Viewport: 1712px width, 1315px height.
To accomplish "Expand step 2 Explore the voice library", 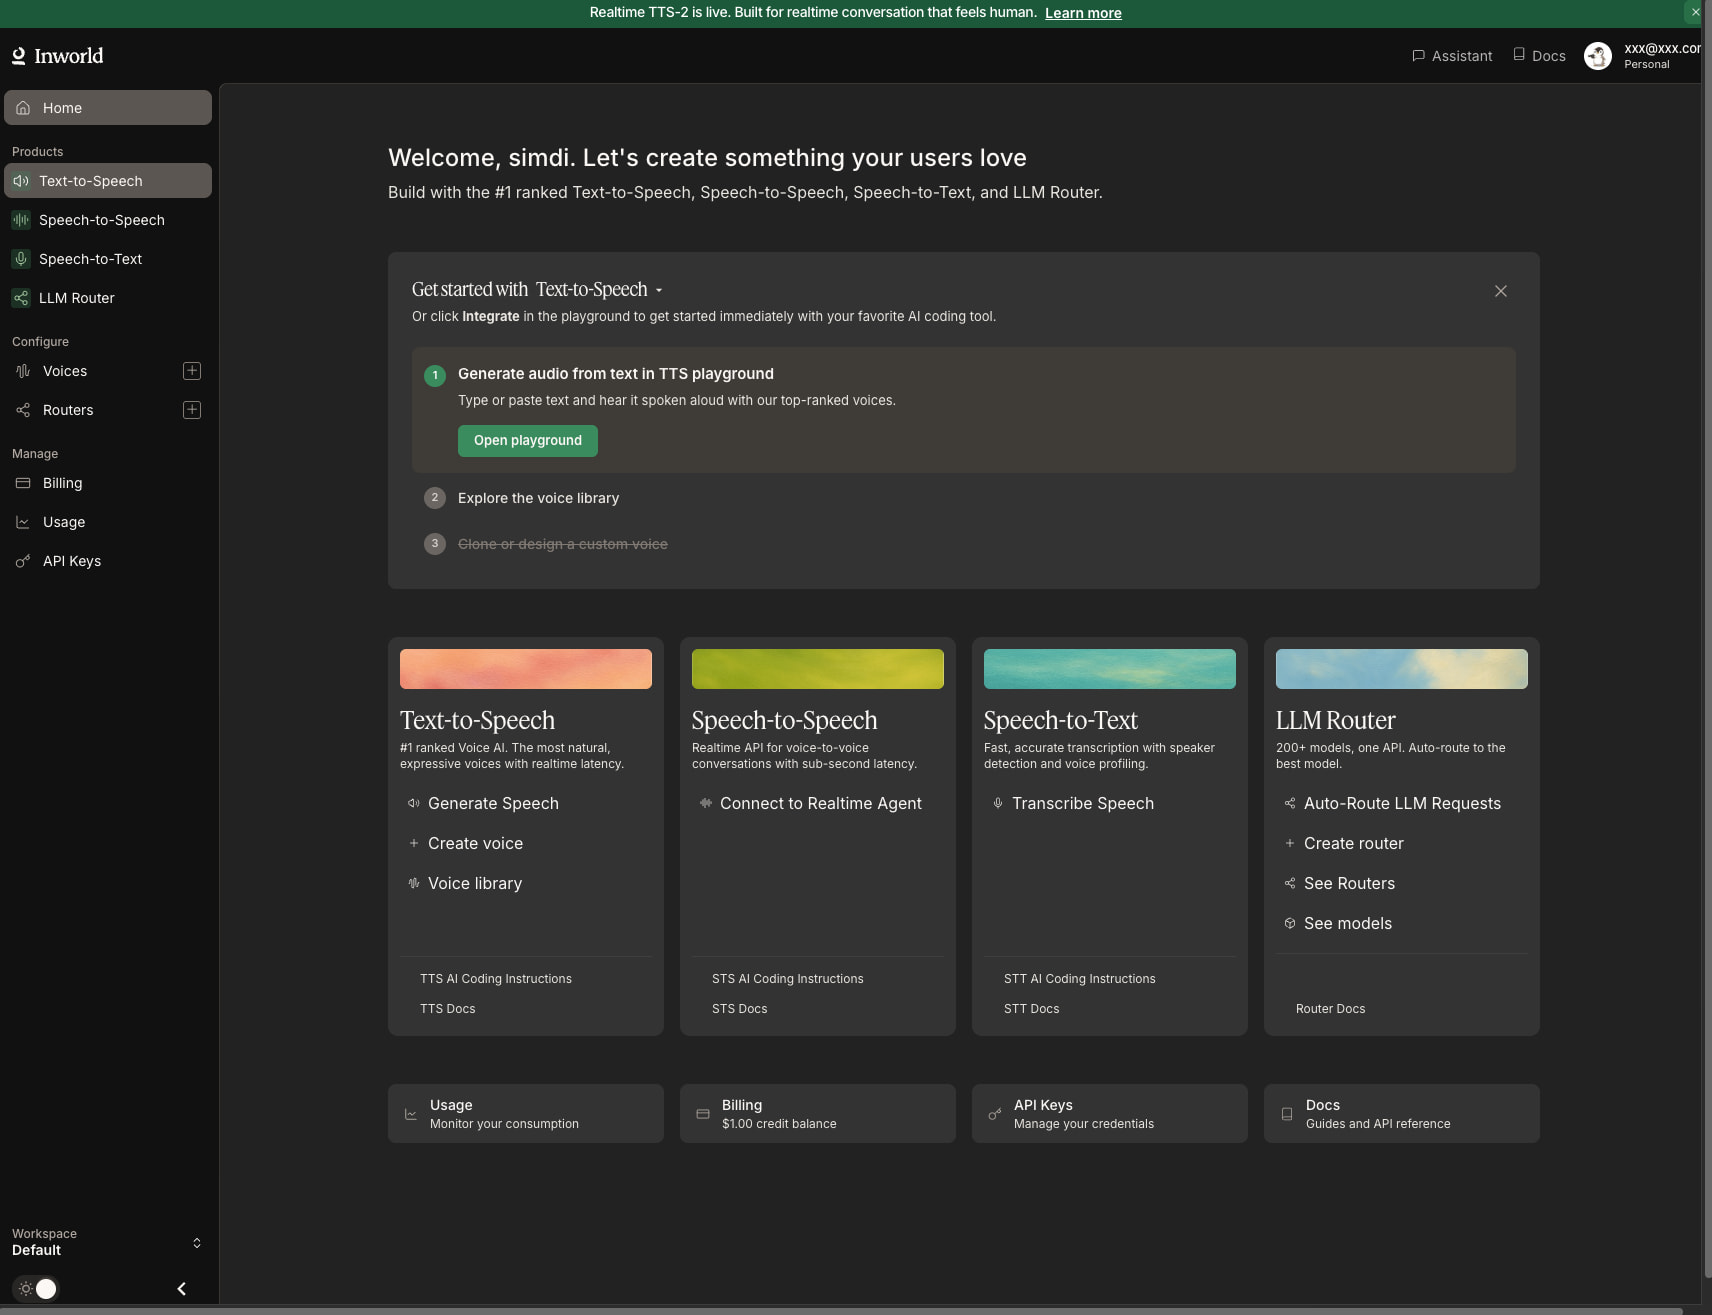I will coord(538,498).
